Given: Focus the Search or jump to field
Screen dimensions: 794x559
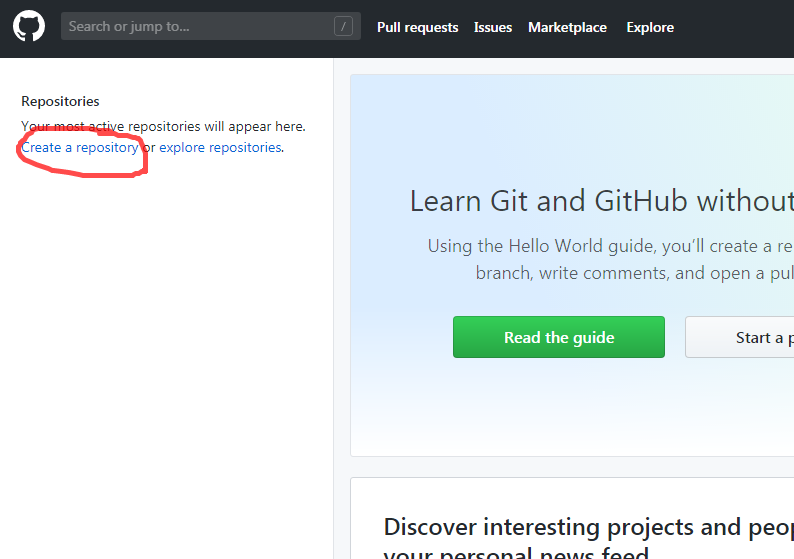Looking at the screenshot, I should [211, 26].
